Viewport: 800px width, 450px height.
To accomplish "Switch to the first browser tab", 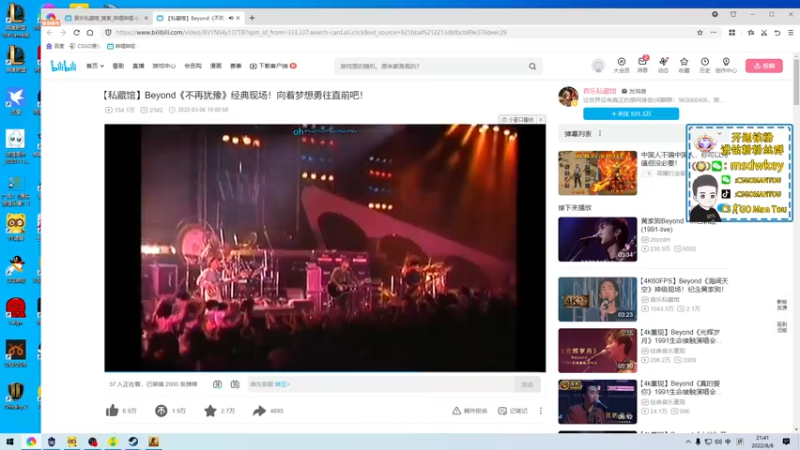I will click(106, 18).
